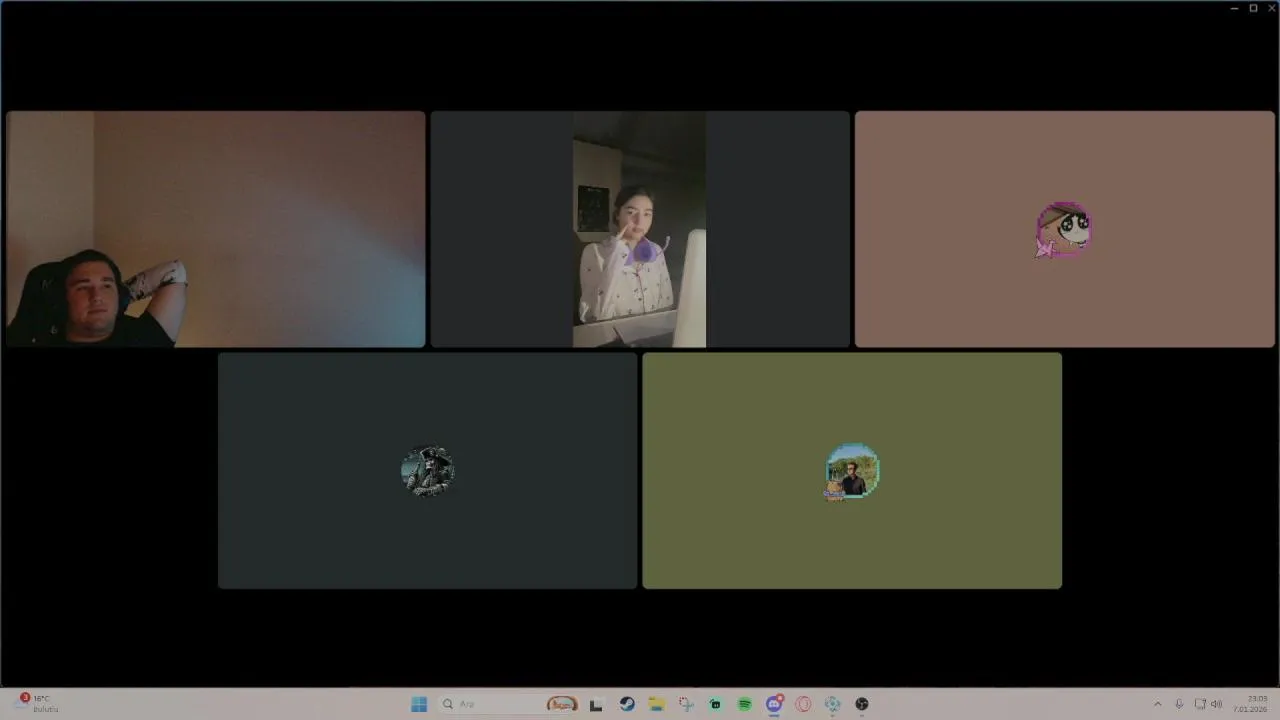This screenshot has width=1280, height=720.
Task: Click the olive-green participant tile avatar
Action: [852, 472]
